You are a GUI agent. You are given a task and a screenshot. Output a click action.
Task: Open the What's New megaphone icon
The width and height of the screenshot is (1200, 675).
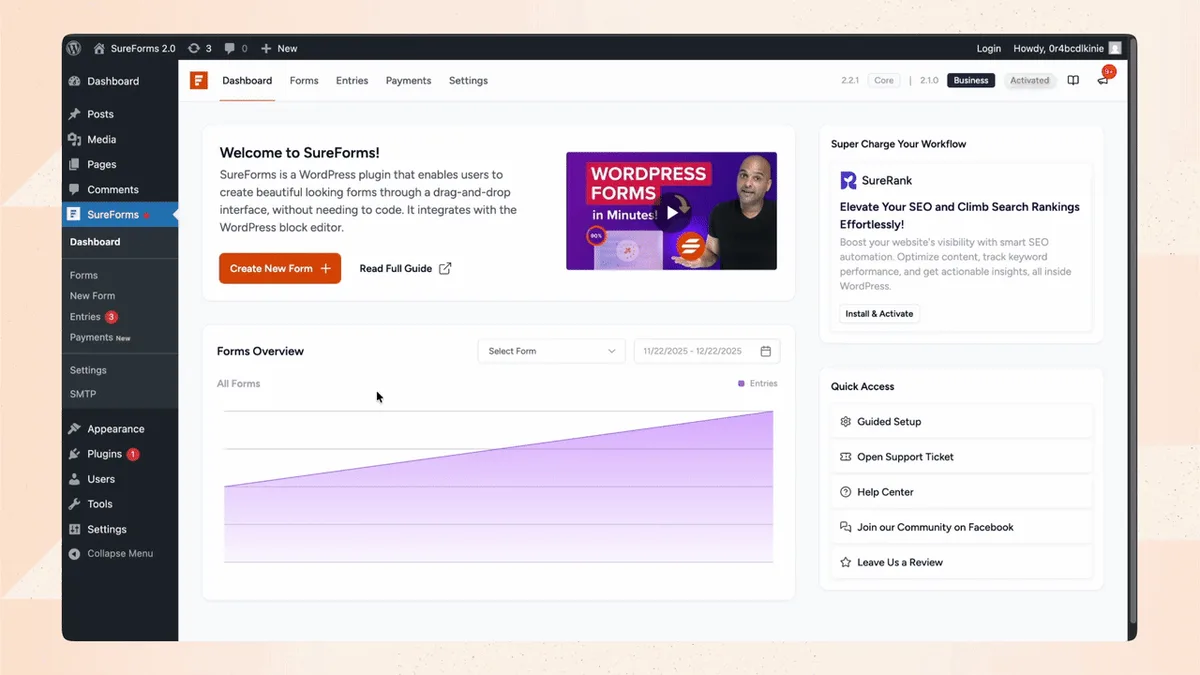click(x=1103, y=80)
